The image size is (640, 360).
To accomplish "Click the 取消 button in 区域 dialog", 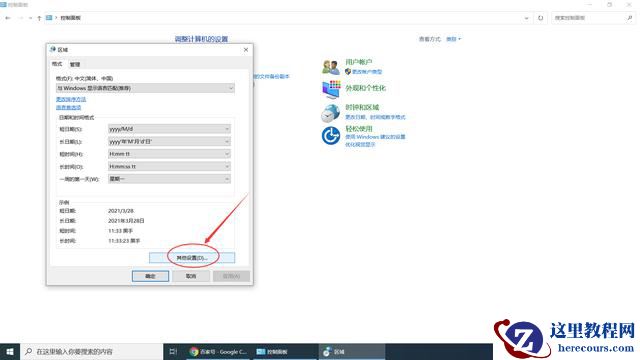I will coord(191,276).
